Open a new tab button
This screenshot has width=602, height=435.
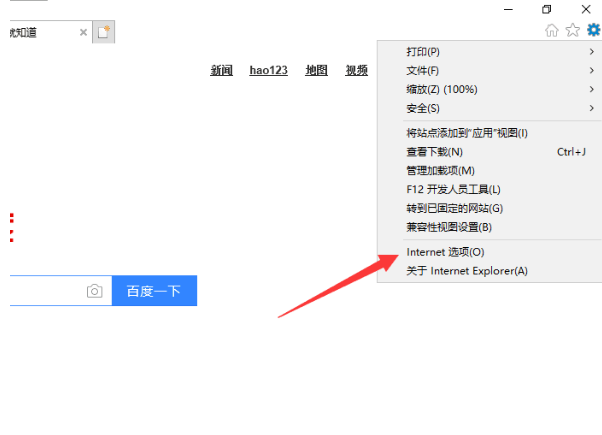pos(104,32)
